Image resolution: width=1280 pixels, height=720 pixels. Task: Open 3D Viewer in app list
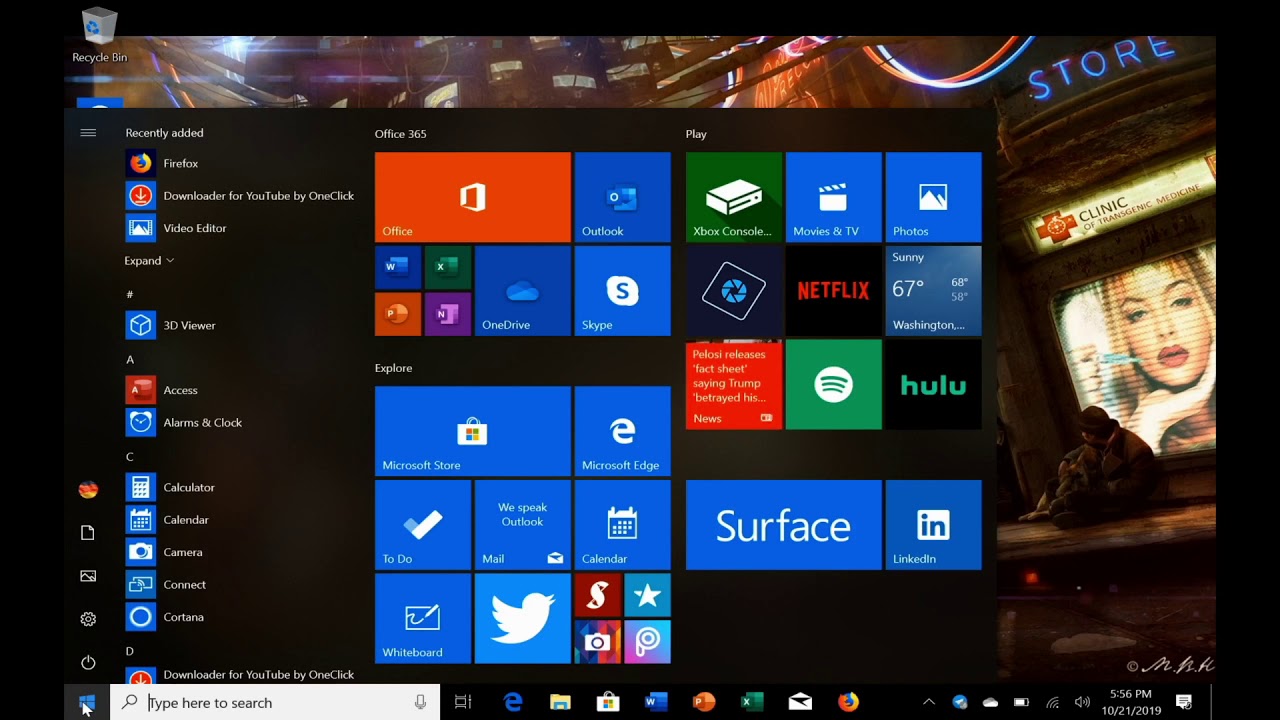[x=240, y=325]
